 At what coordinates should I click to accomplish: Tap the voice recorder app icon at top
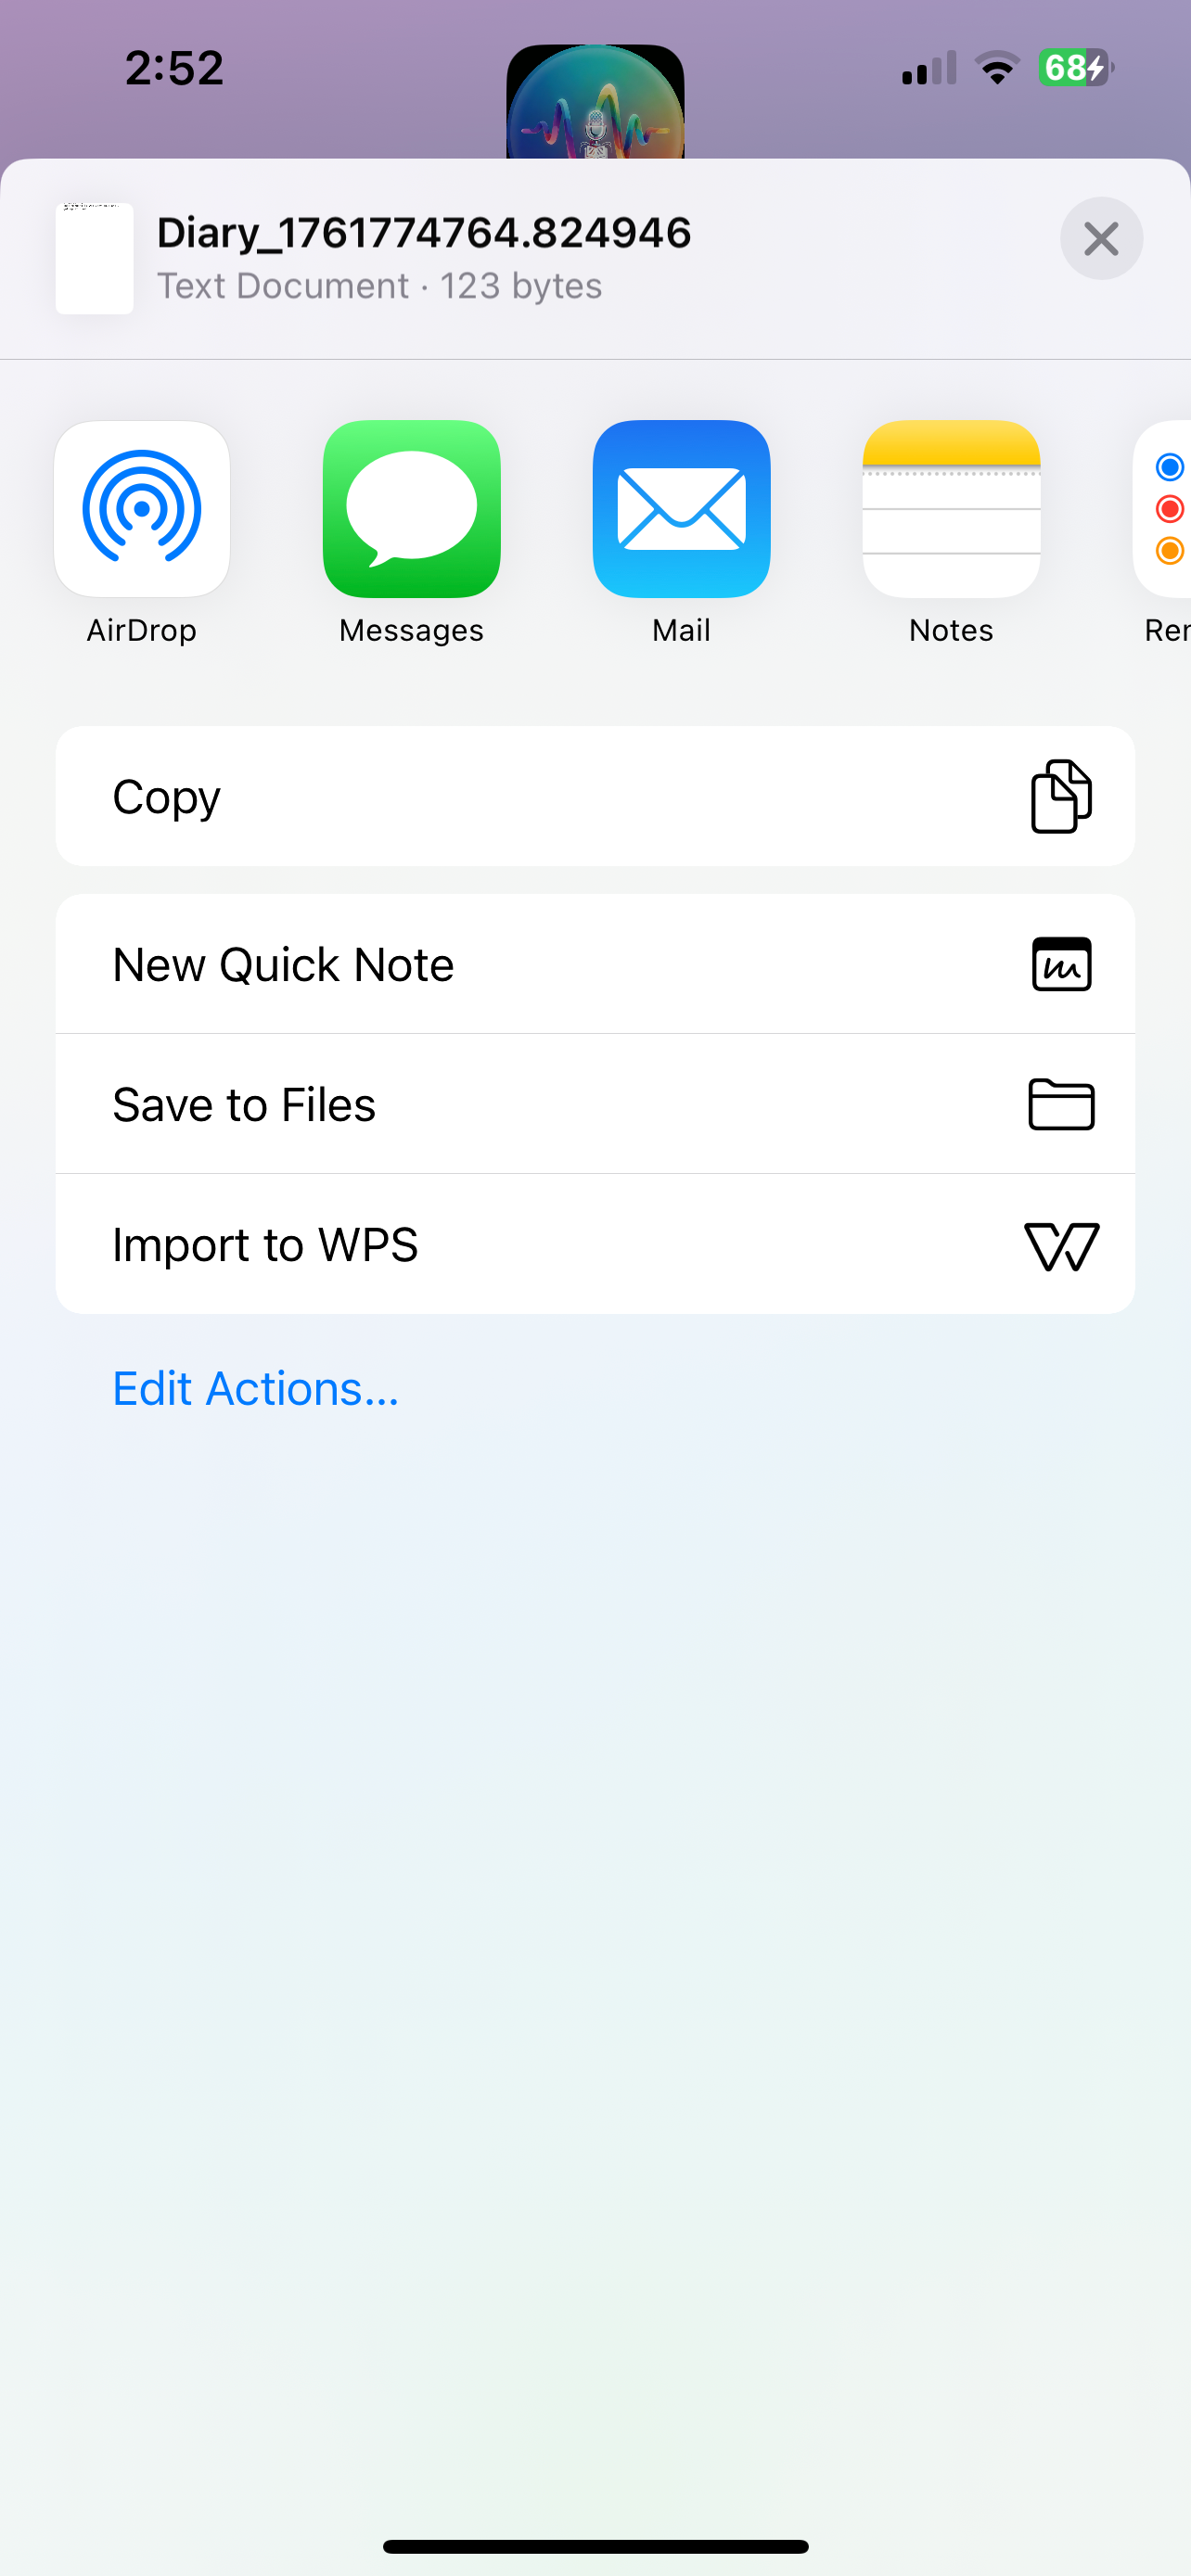pos(595,102)
